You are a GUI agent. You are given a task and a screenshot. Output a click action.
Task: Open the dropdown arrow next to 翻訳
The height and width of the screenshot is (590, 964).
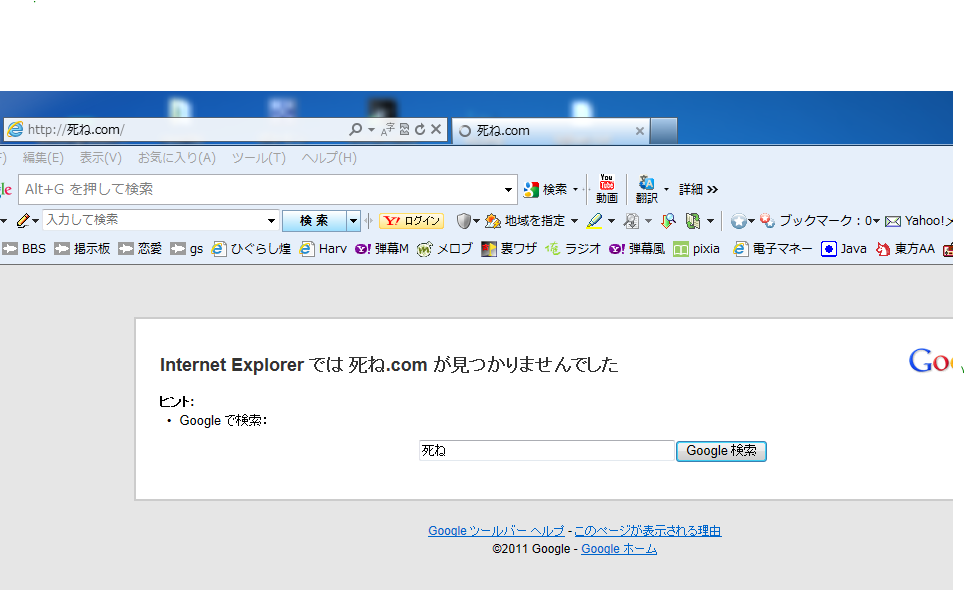coord(666,189)
